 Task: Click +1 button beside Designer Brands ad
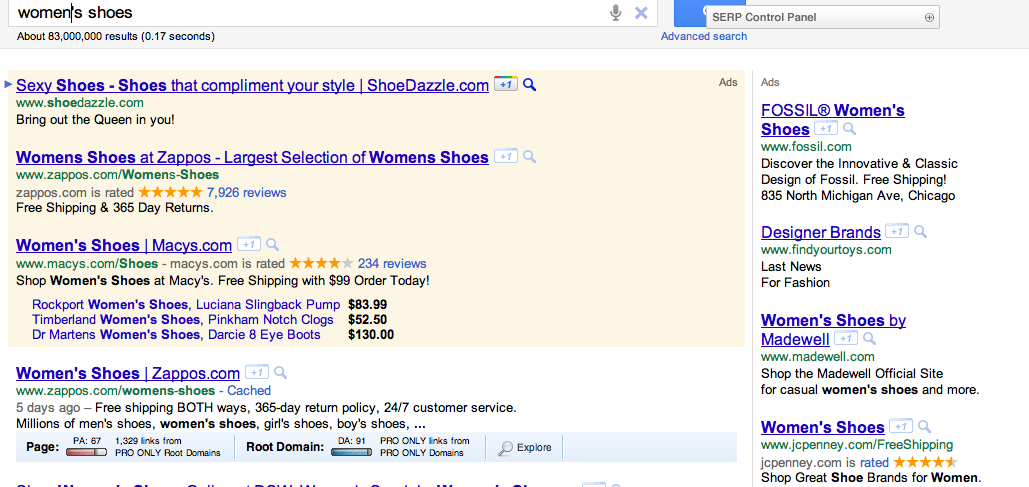pos(897,231)
